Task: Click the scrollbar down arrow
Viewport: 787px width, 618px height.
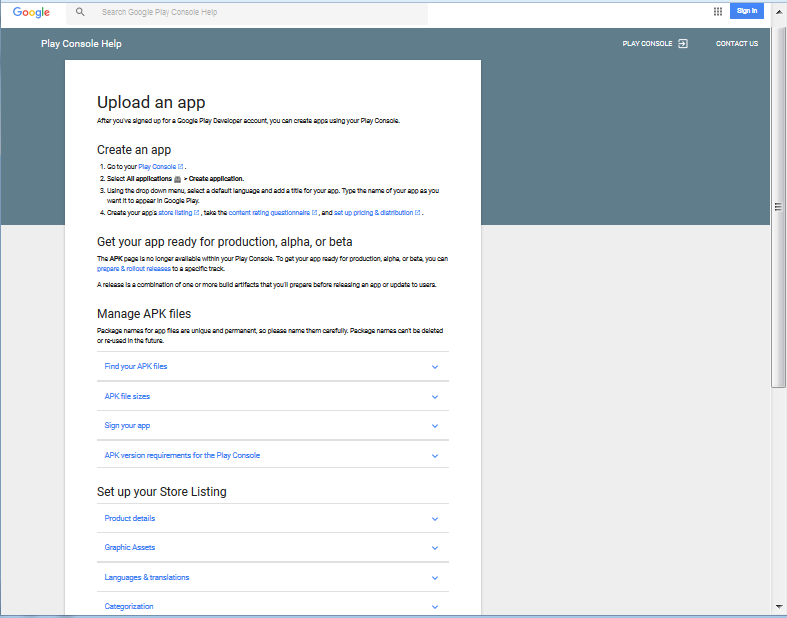Action: [x=779, y=606]
